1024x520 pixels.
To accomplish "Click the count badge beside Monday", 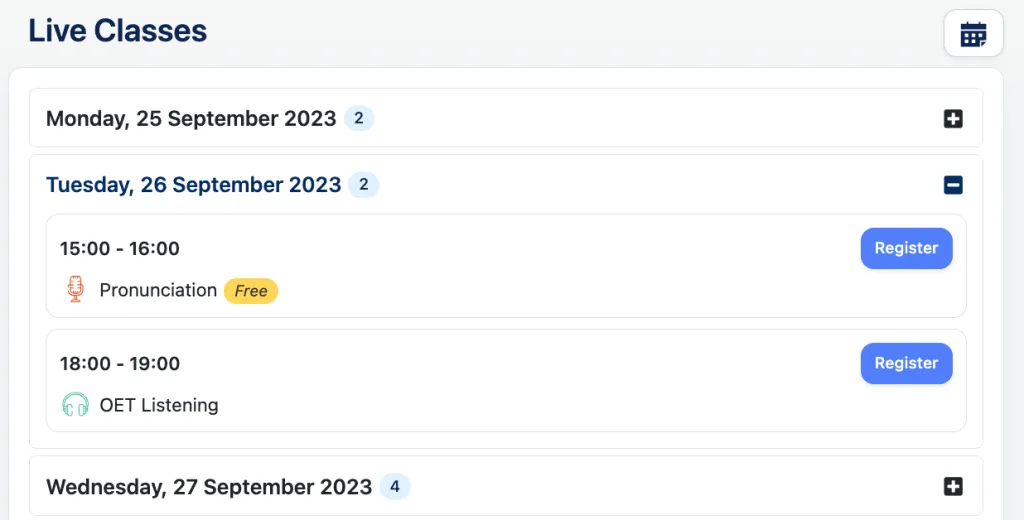I will click(359, 119).
